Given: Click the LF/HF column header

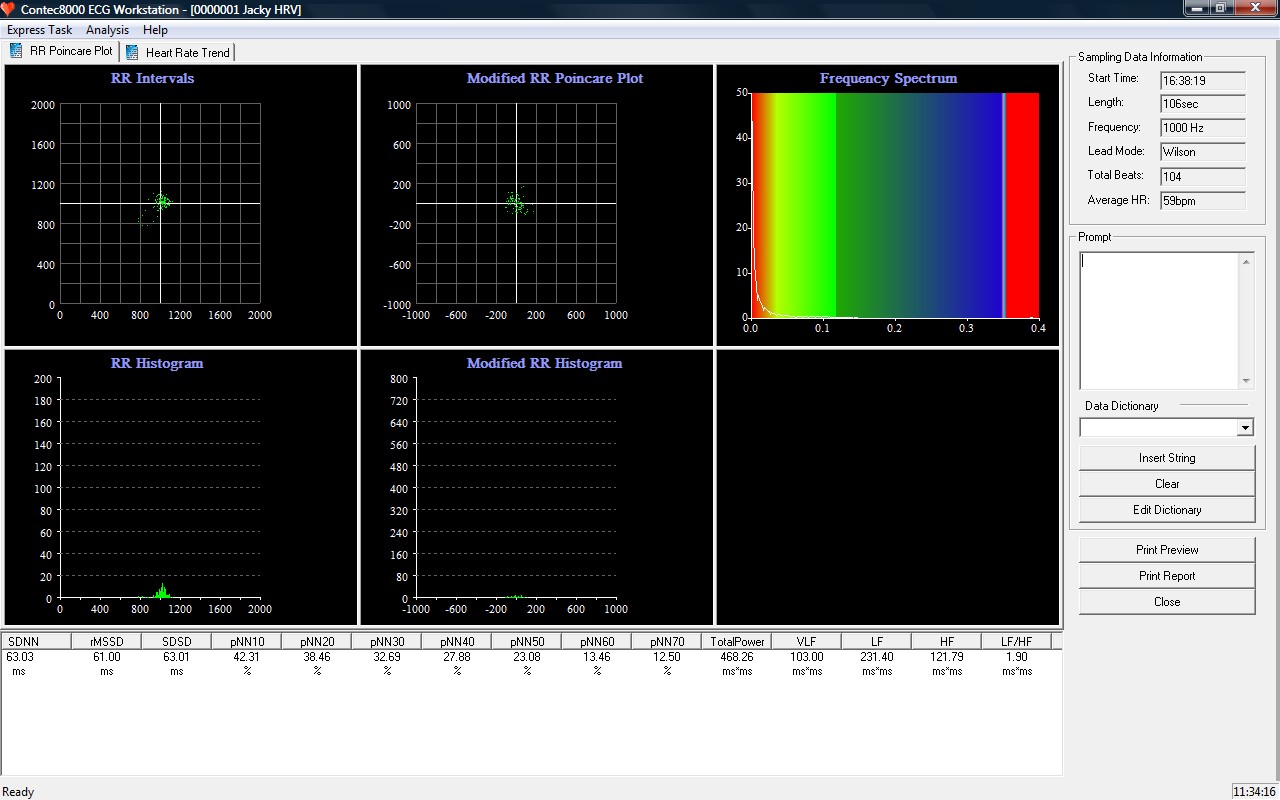Looking at the screenshot, I should 1016,641.
